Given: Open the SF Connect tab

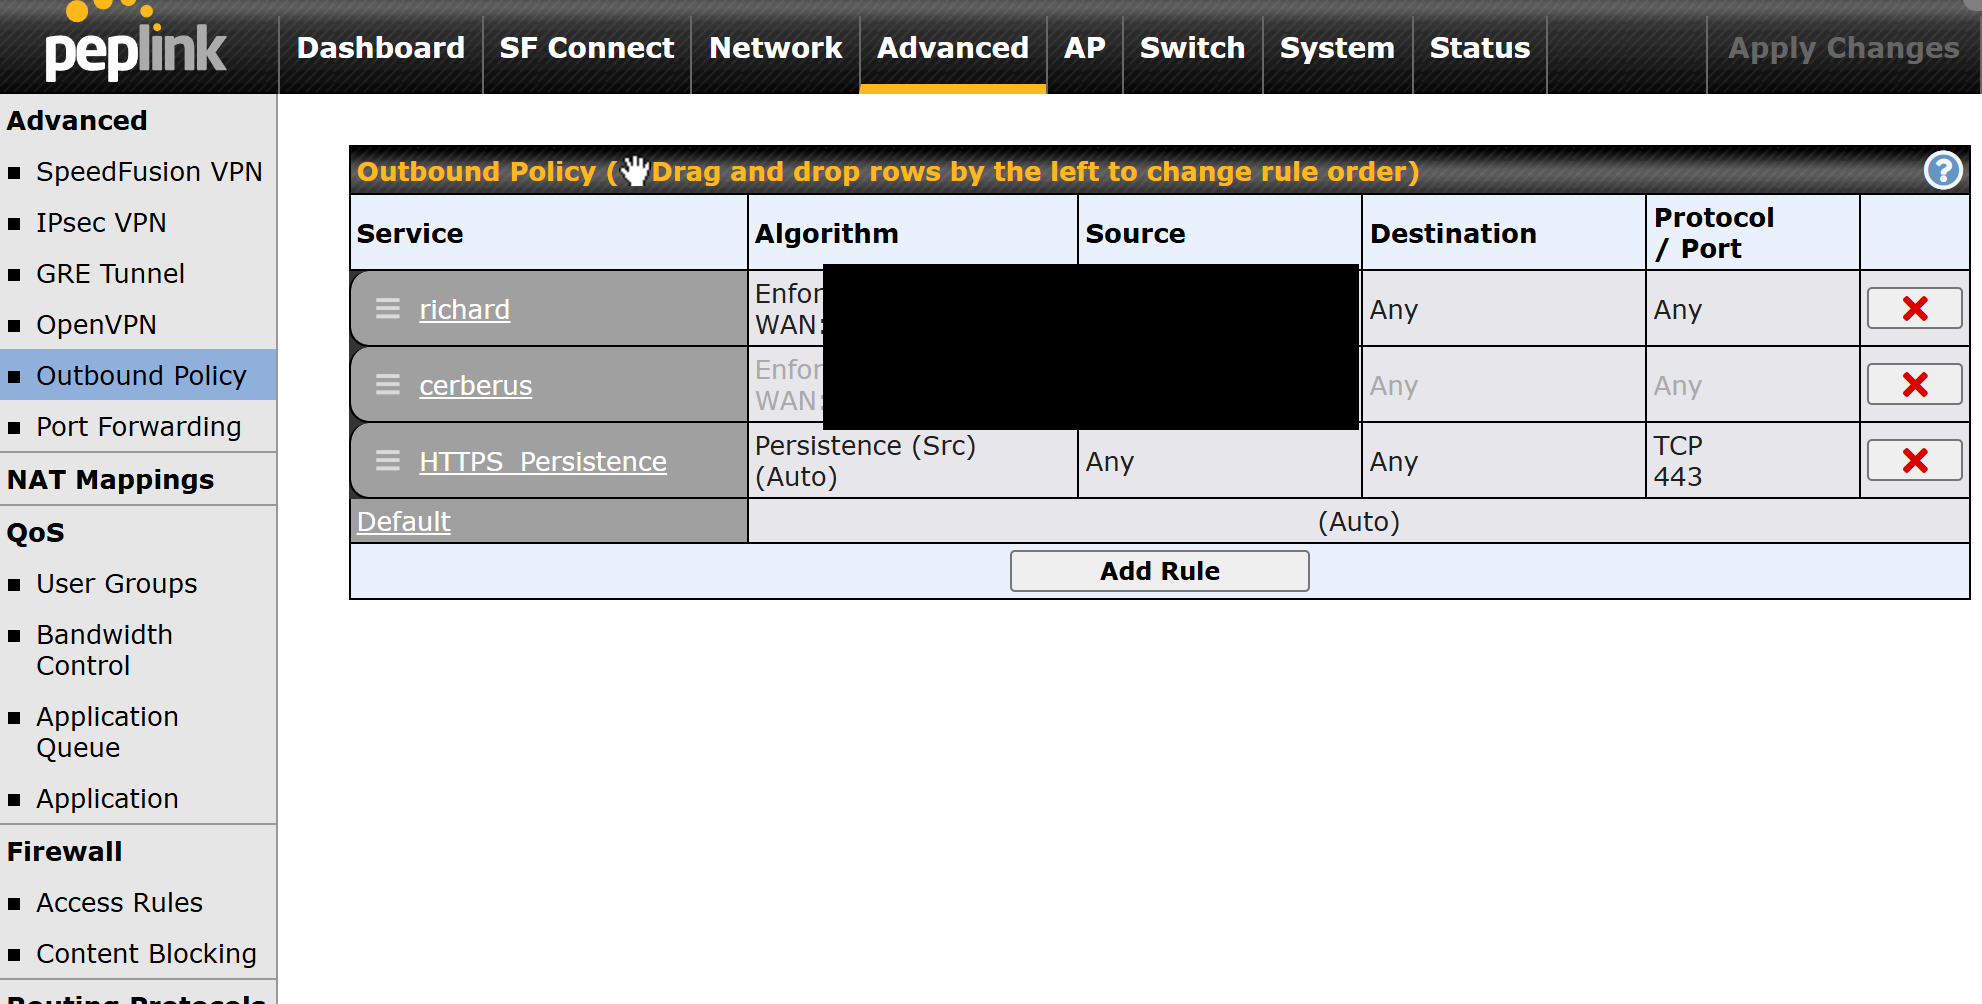Looking at the screenshot, I should 587,48.
